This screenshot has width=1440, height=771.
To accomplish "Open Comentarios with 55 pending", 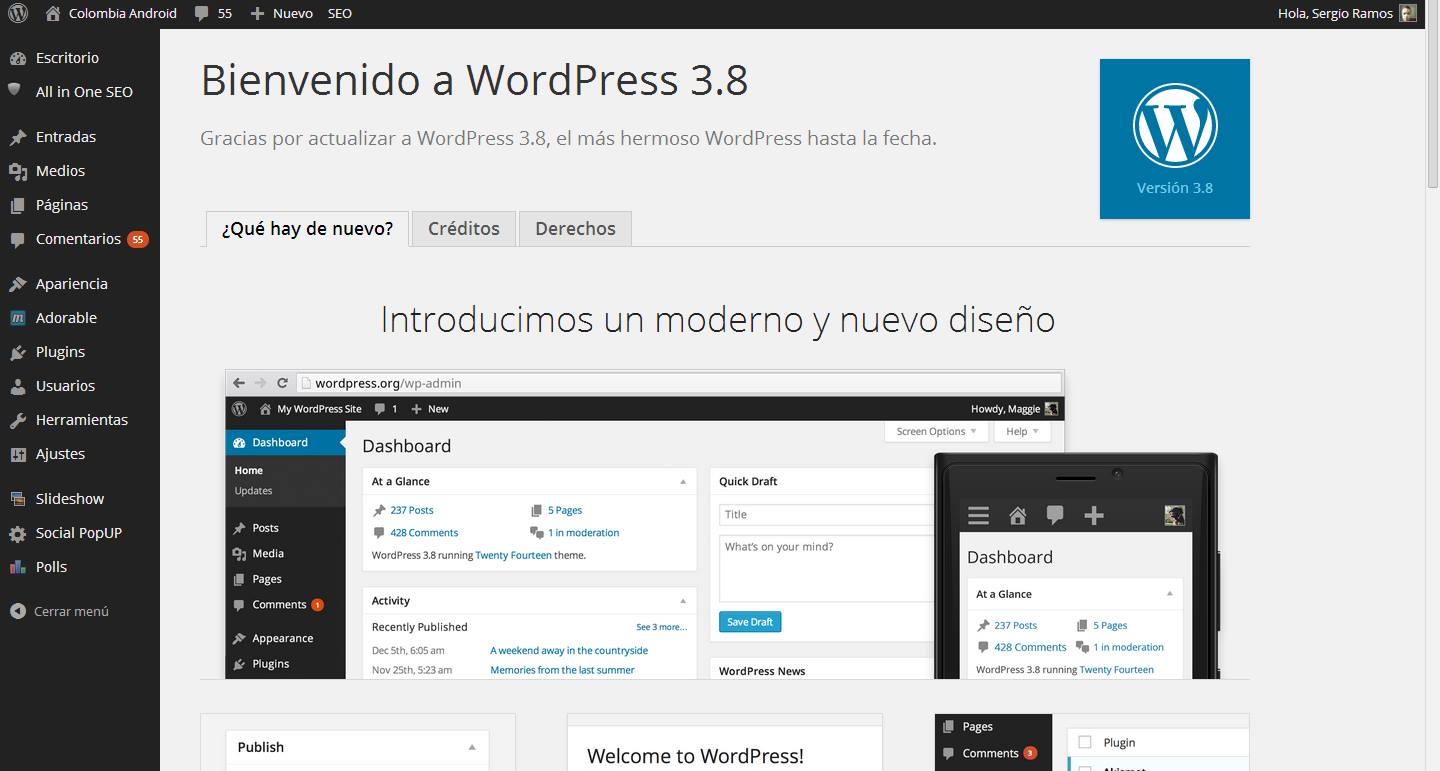I will pos(80,239).
